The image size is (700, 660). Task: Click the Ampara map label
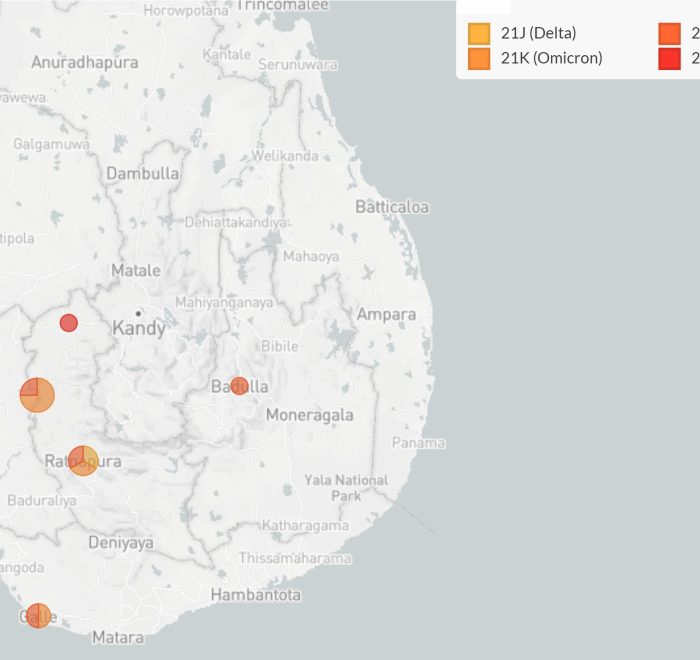[386, 315]
